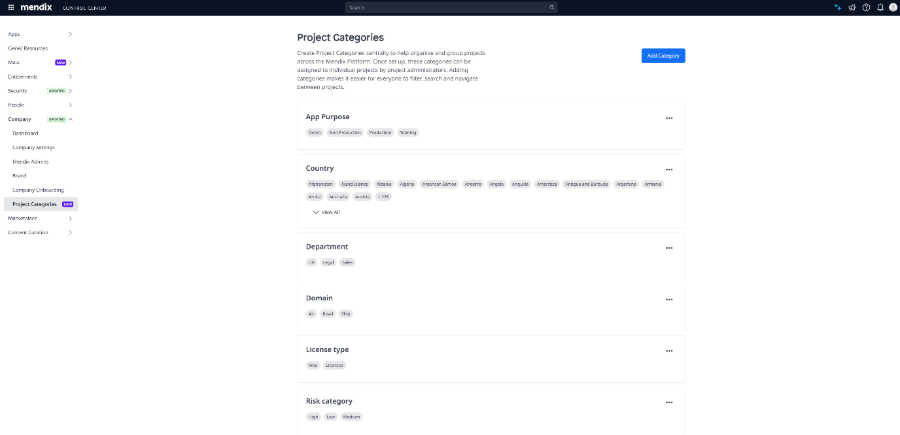Open Domain category options menu
900x435 pixels.
(x=669, y=300)
